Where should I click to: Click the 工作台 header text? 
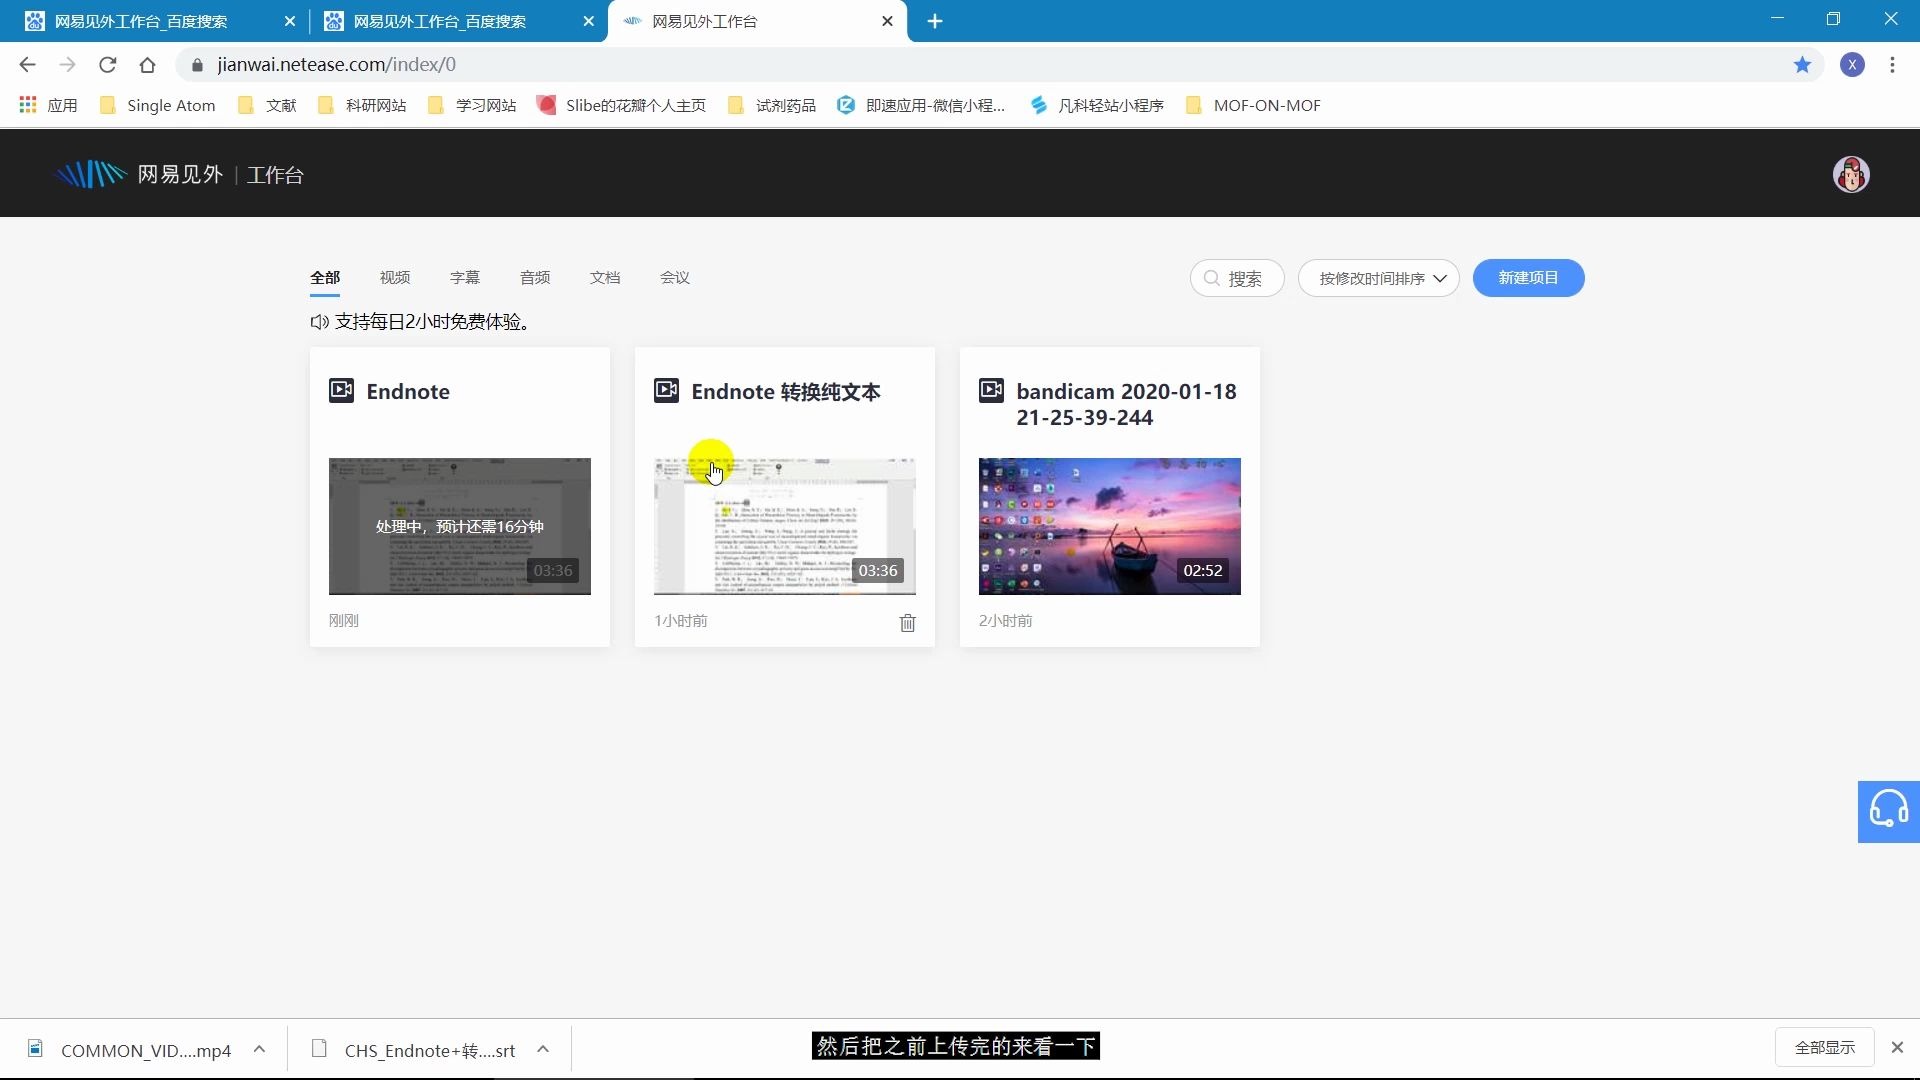[275, 175]
